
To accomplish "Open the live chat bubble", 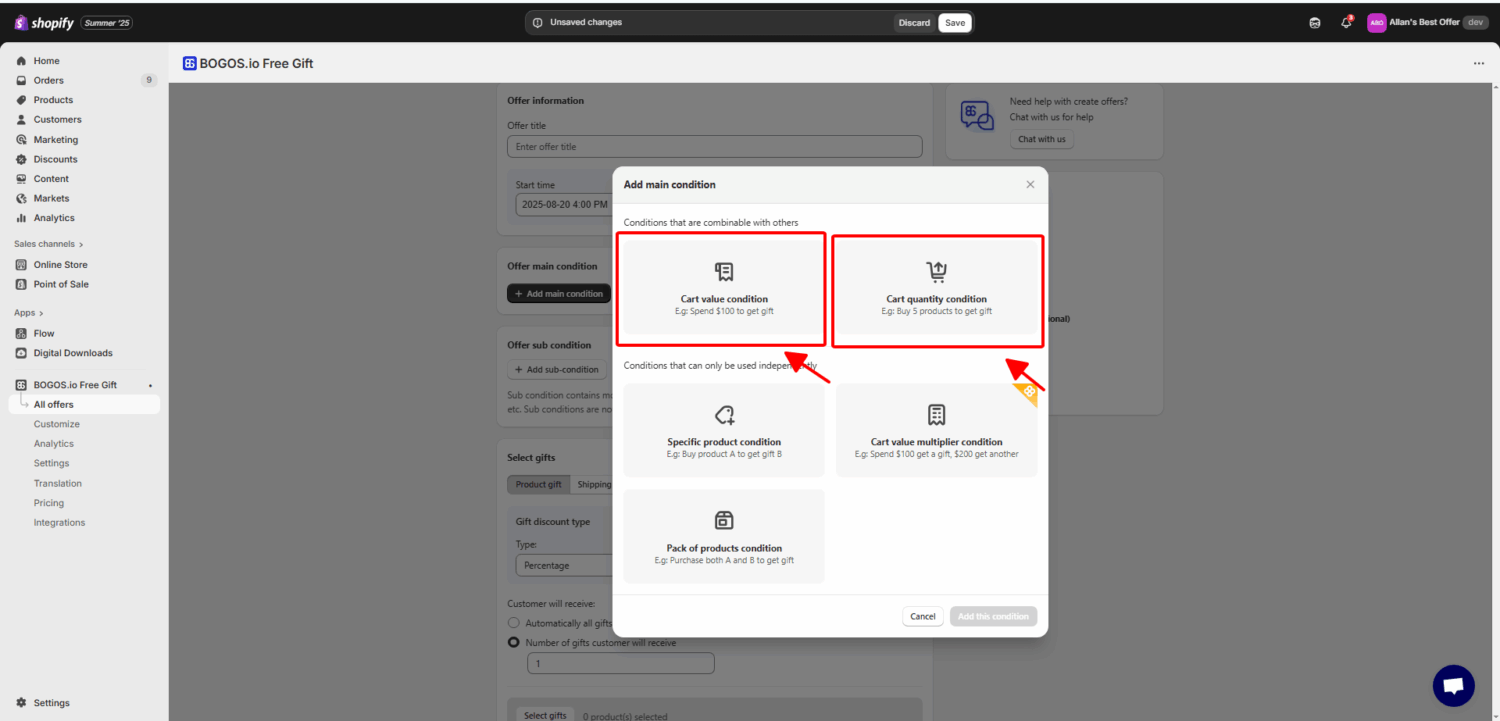I will pos(1453,686).
